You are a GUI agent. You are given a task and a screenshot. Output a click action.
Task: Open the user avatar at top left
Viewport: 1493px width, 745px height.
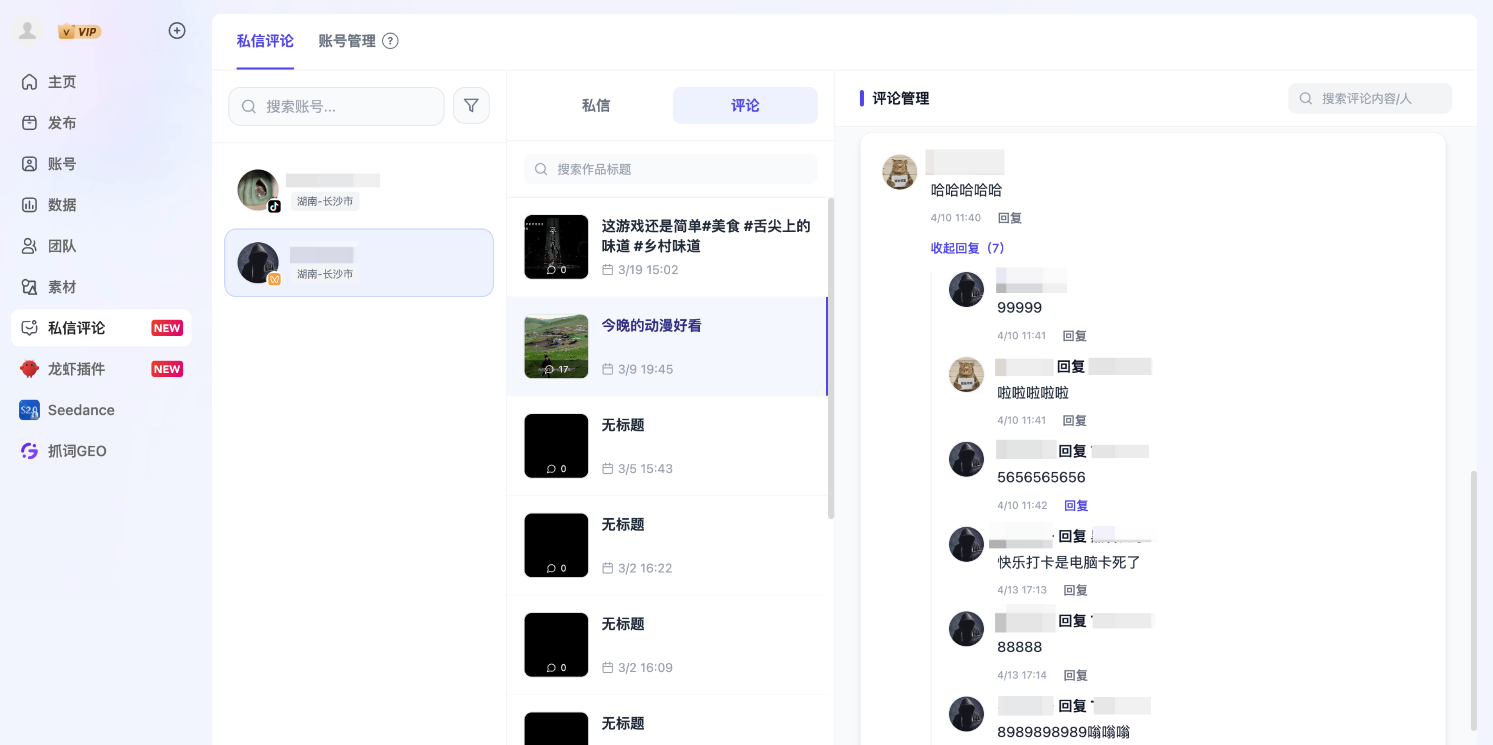27,31
